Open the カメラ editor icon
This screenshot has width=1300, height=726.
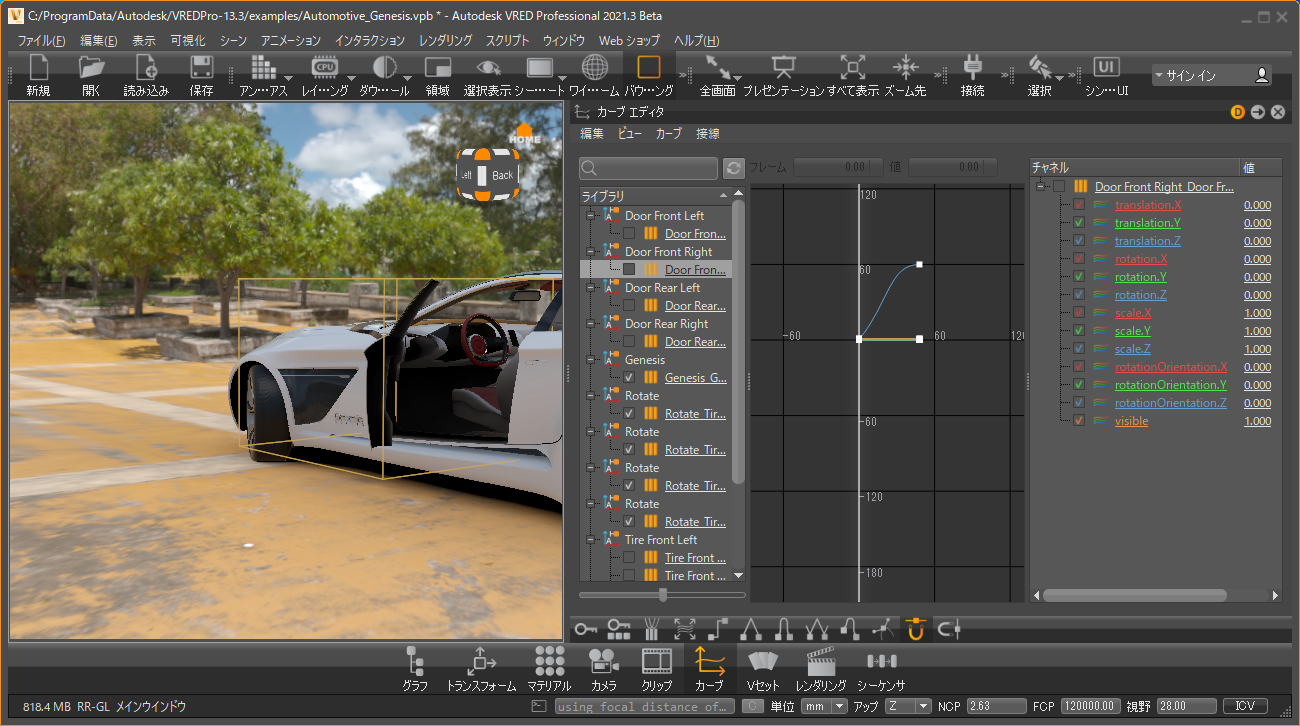coord(603,661)
